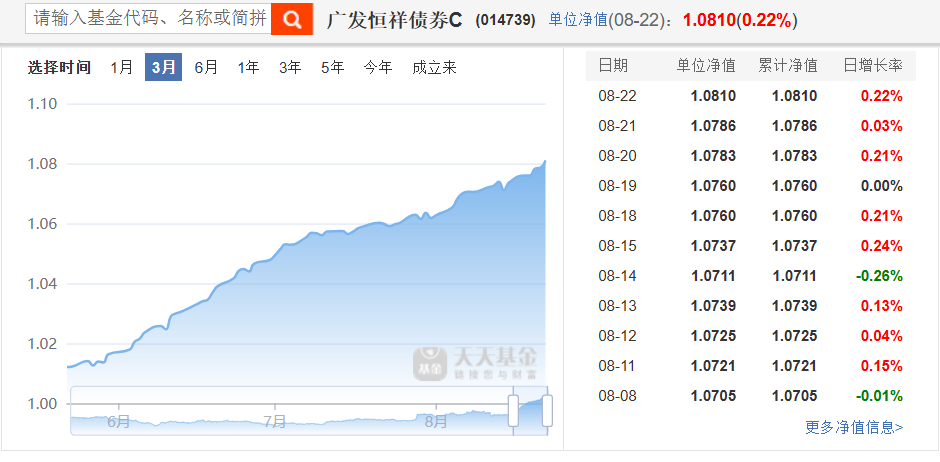Select the 6月 time range tab

206,67
